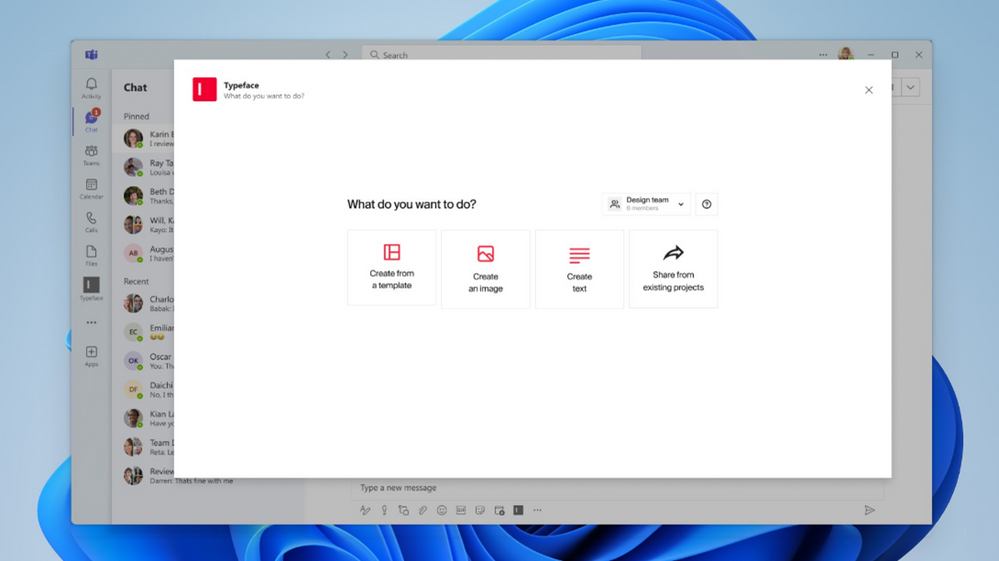Open the recent Team group chat
The height and width of the screenshot is (561, 999).
click(x=144, y=446)
